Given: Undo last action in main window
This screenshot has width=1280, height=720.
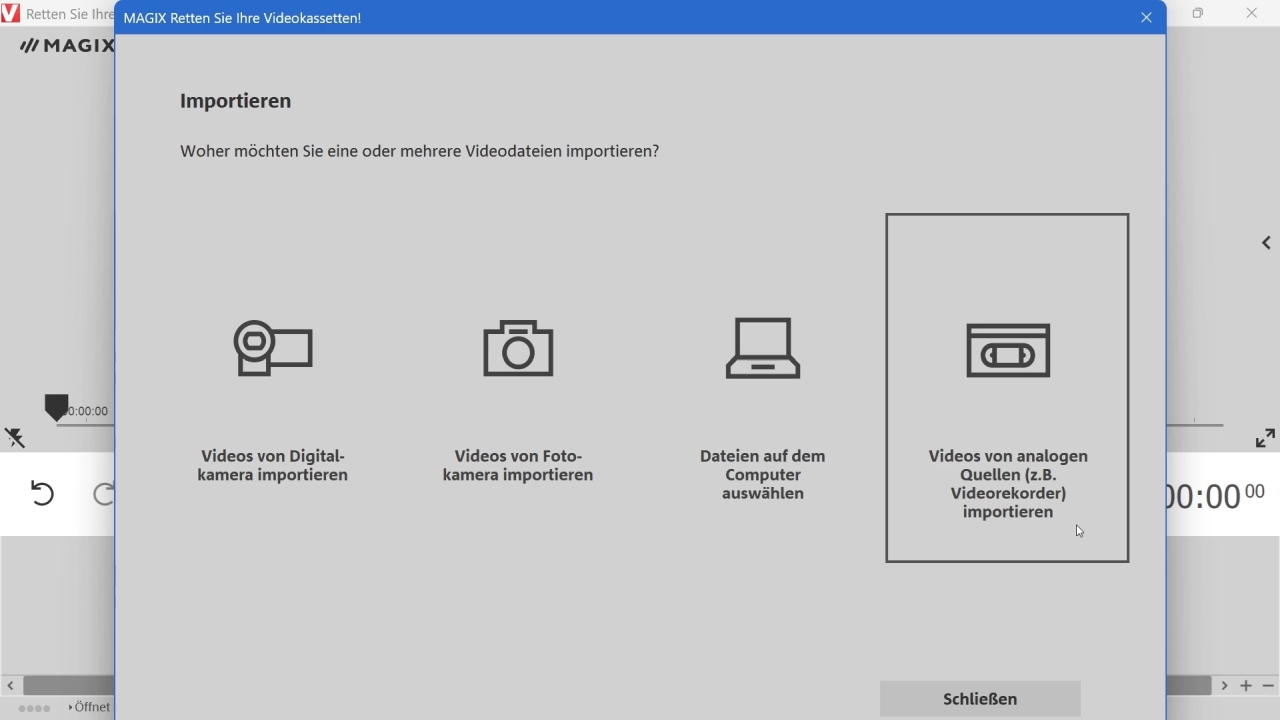Looking at the screenshot, I should (x=42, y=494).
